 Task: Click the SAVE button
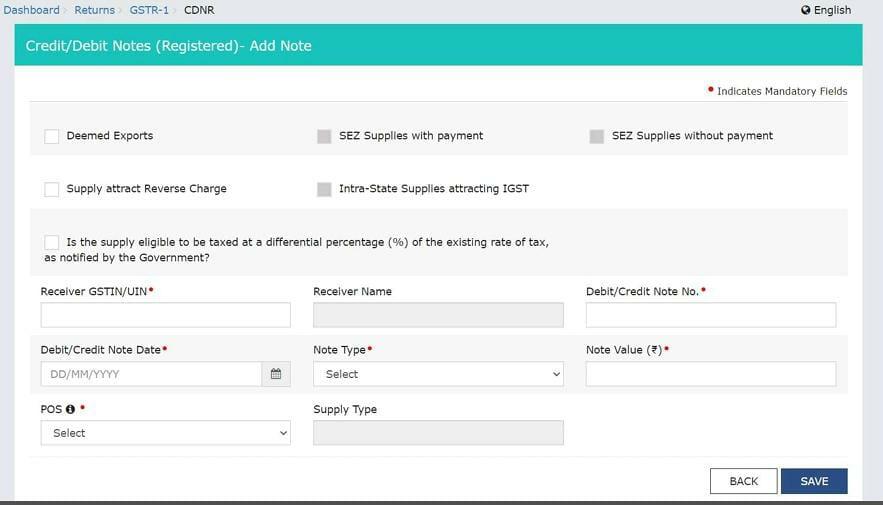pyautogui.click(x=814, y=481)
